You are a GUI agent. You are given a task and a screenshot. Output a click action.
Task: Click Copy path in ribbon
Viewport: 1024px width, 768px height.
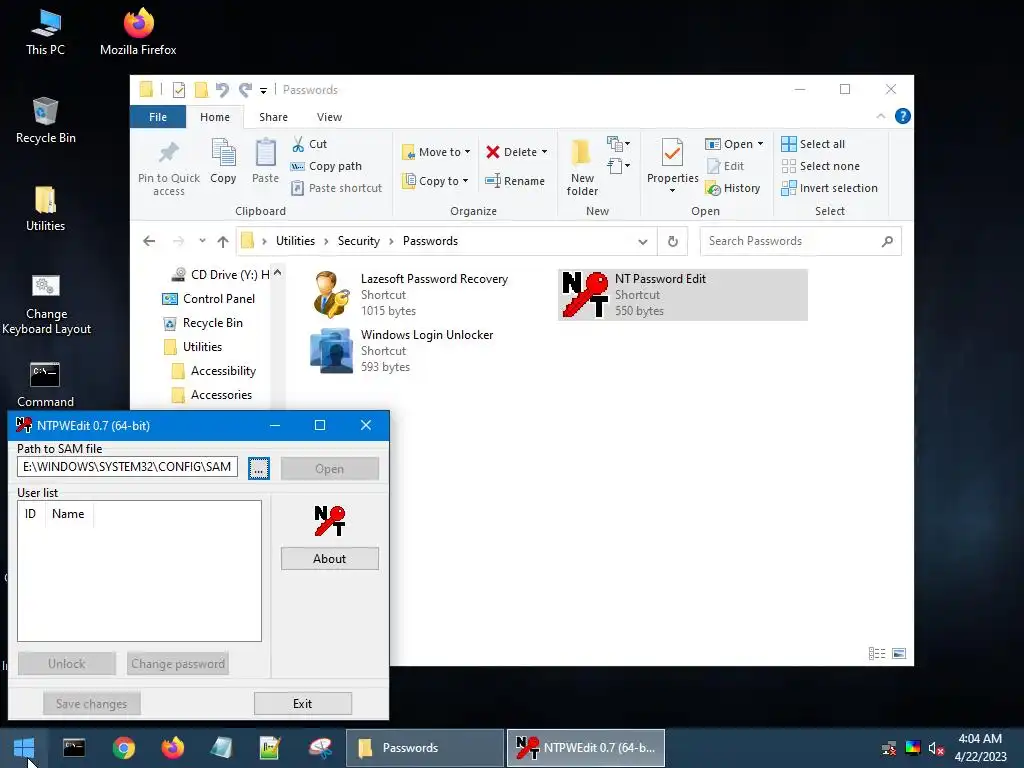[327, 166]
